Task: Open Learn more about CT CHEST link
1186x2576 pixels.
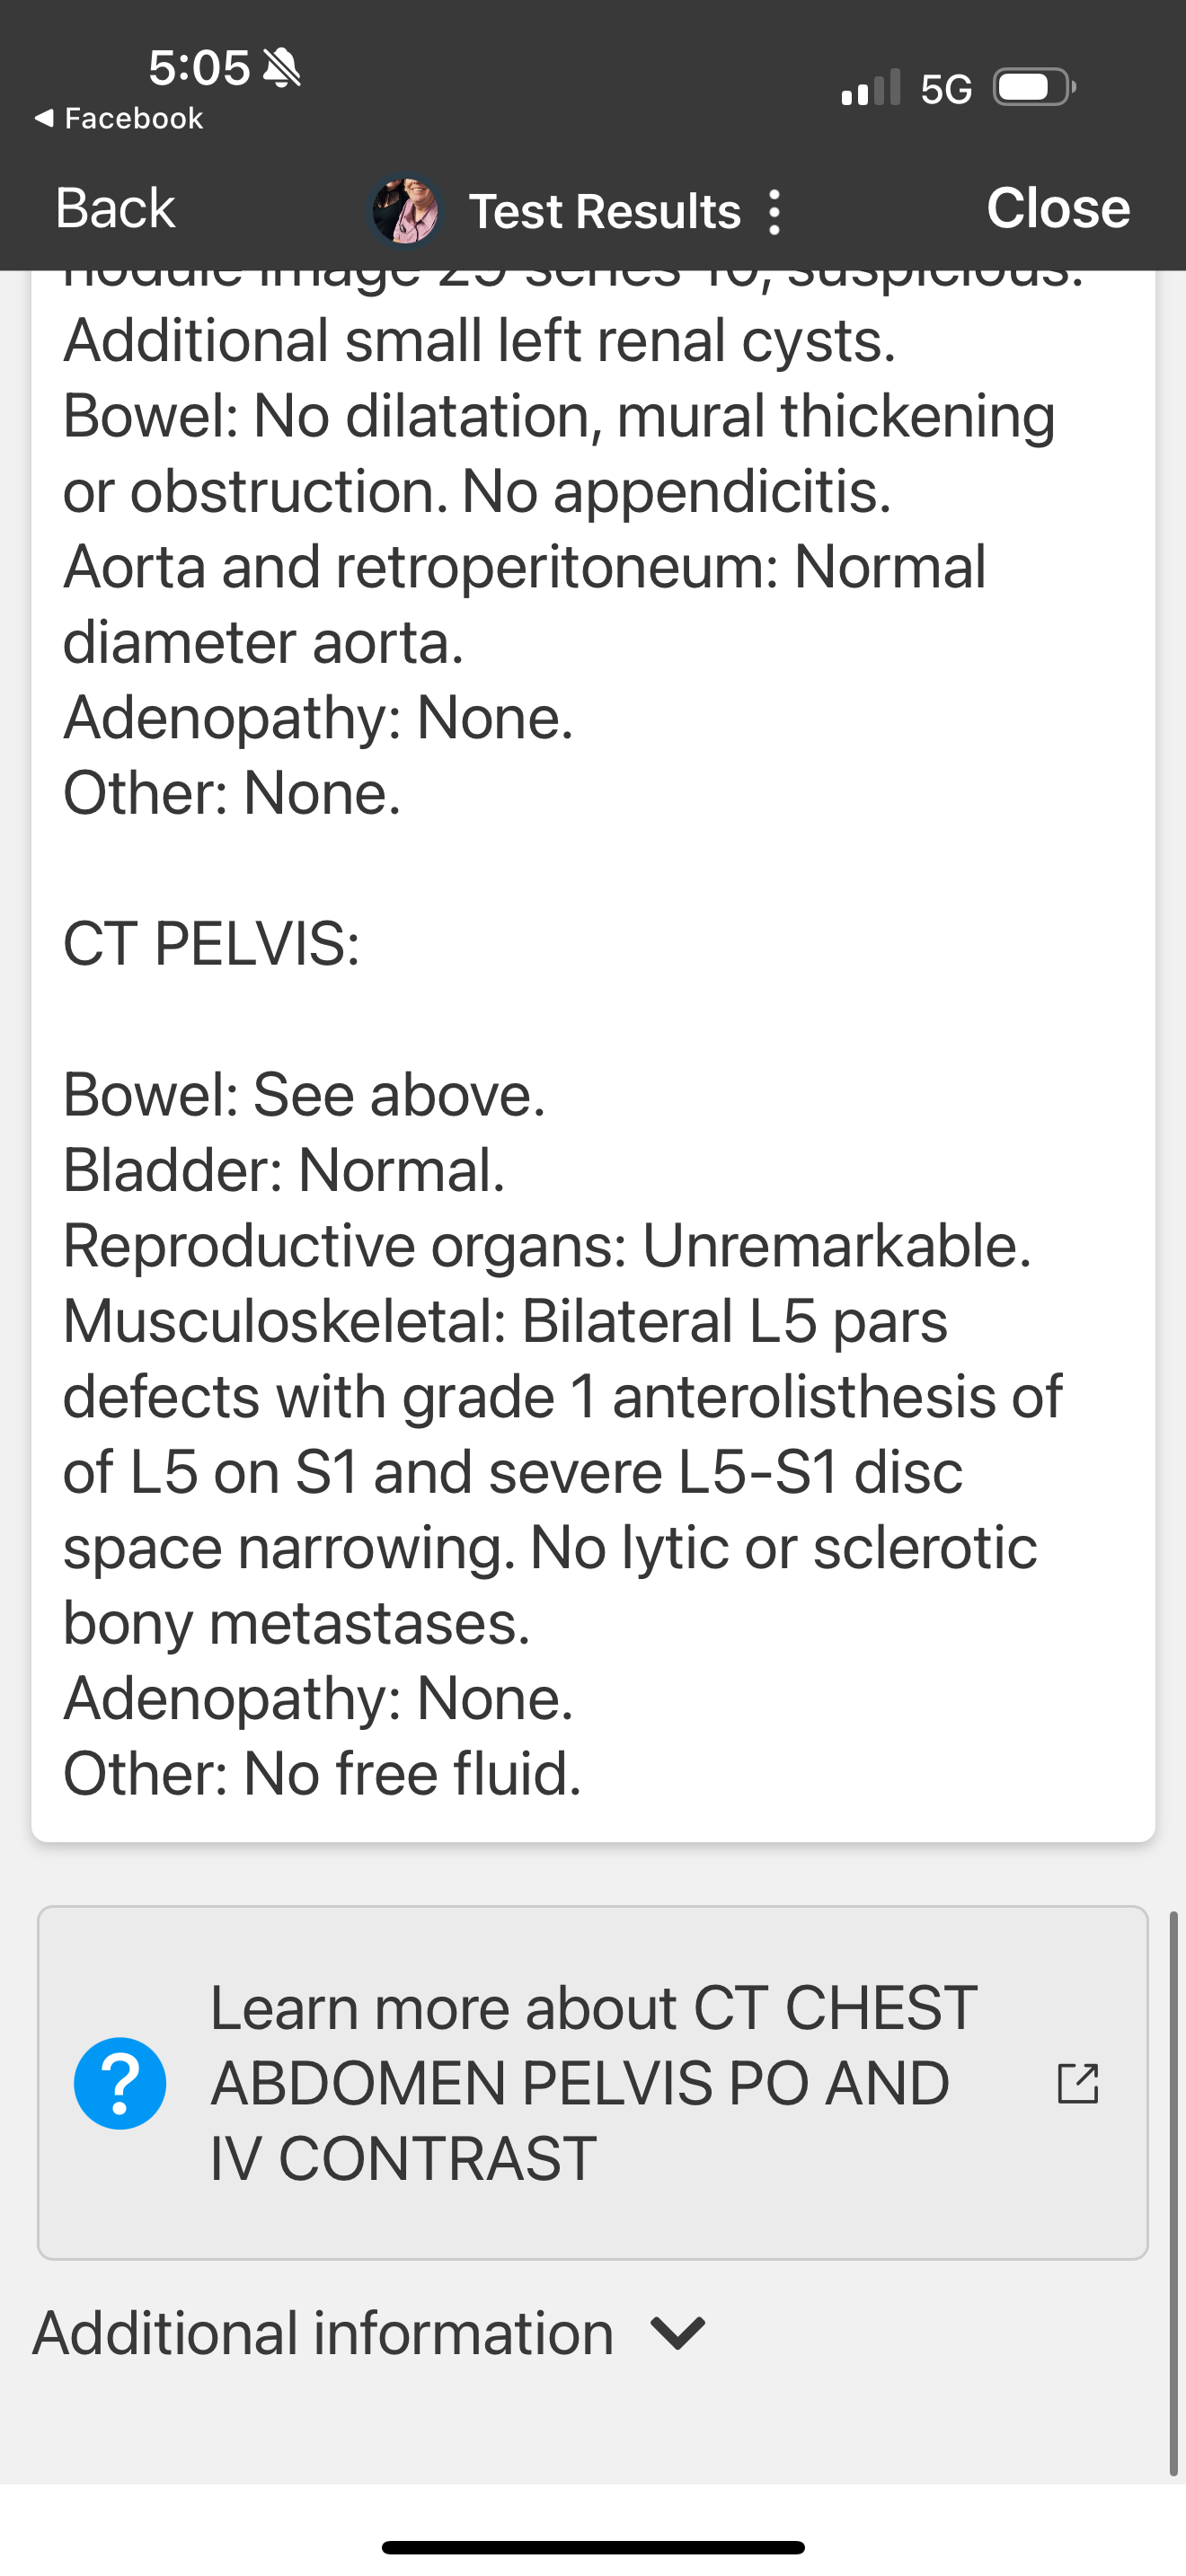Action: point(592,2083)
